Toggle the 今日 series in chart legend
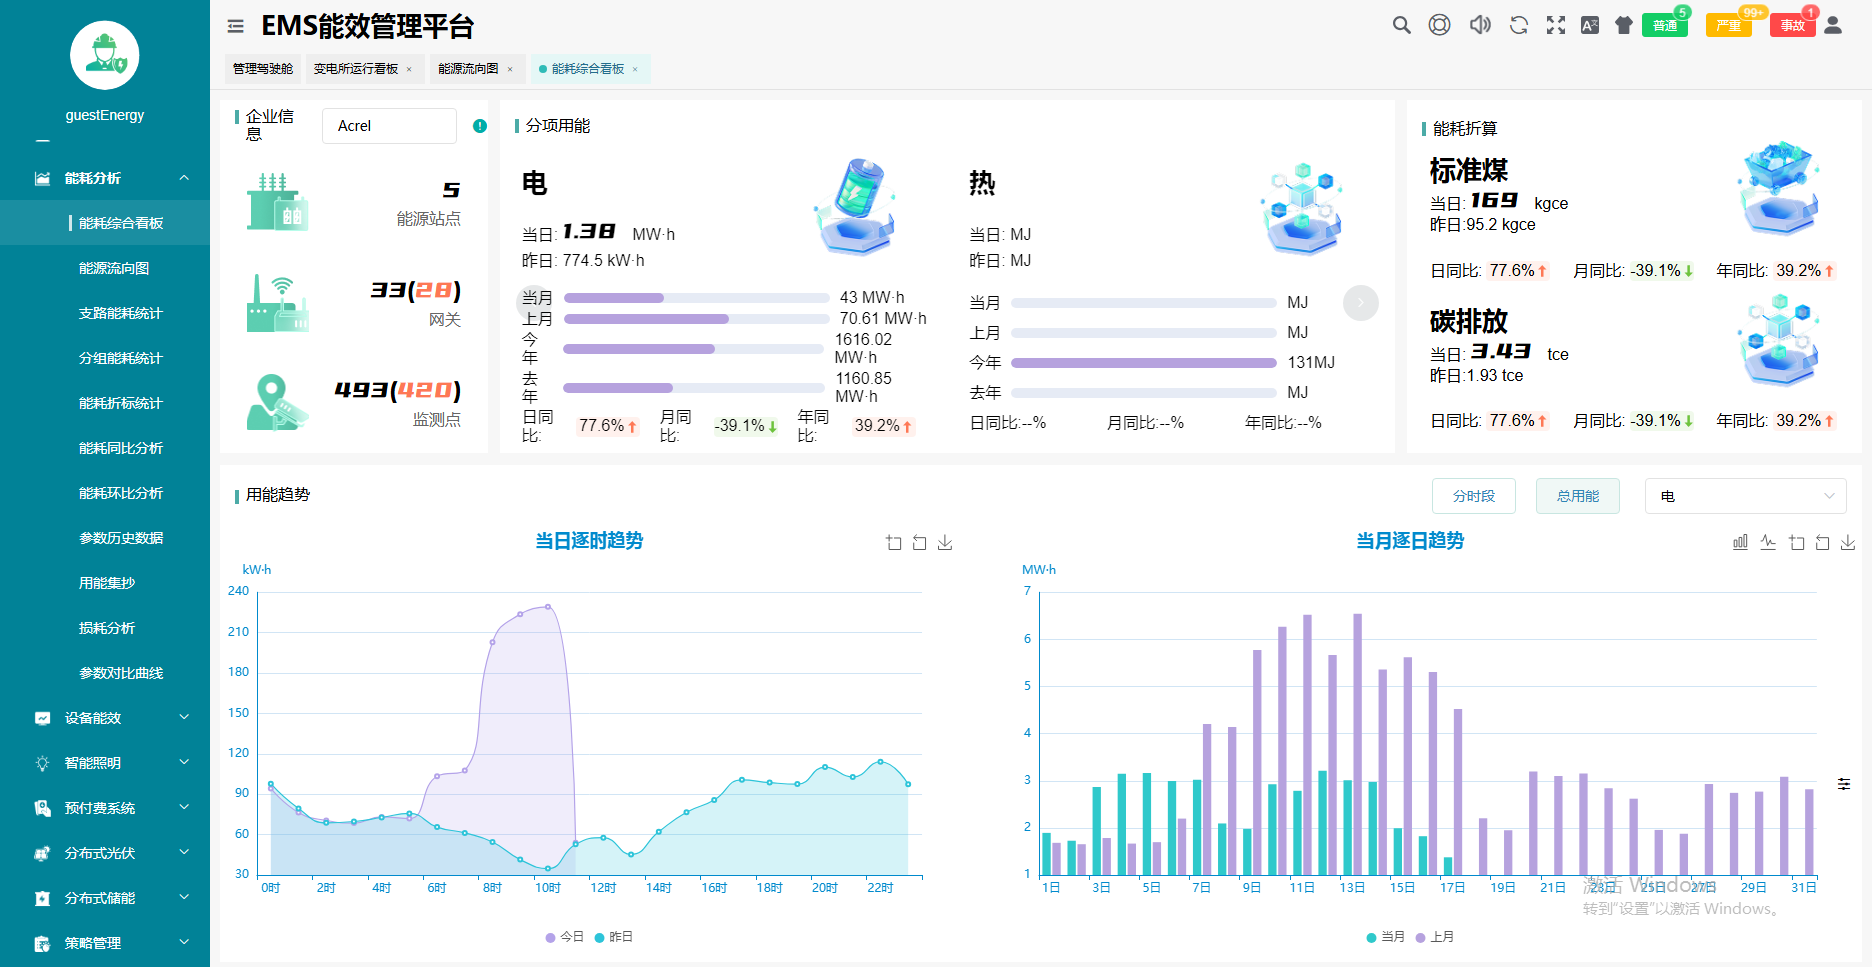Viewport: 1872px width, 967px height. point(565,937)
